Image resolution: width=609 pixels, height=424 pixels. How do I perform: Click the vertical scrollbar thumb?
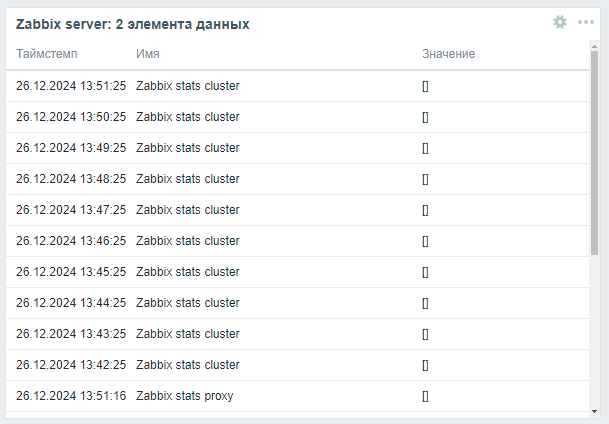click(x=594, y=153)
